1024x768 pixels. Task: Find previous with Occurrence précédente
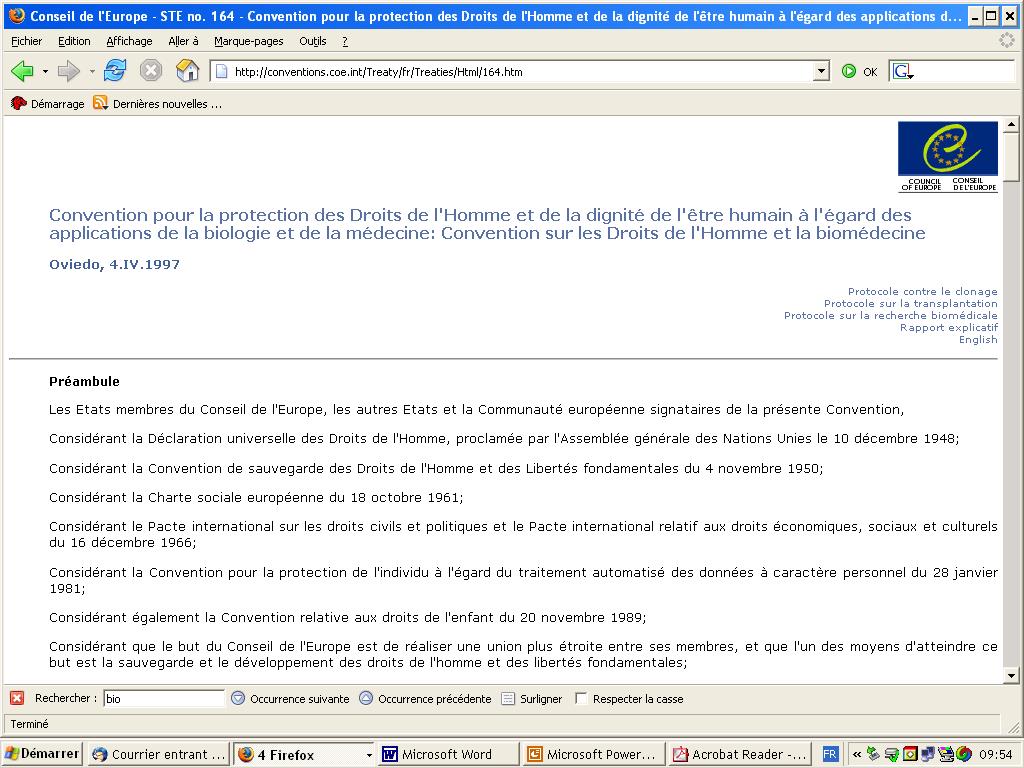(x=425, y=699)
